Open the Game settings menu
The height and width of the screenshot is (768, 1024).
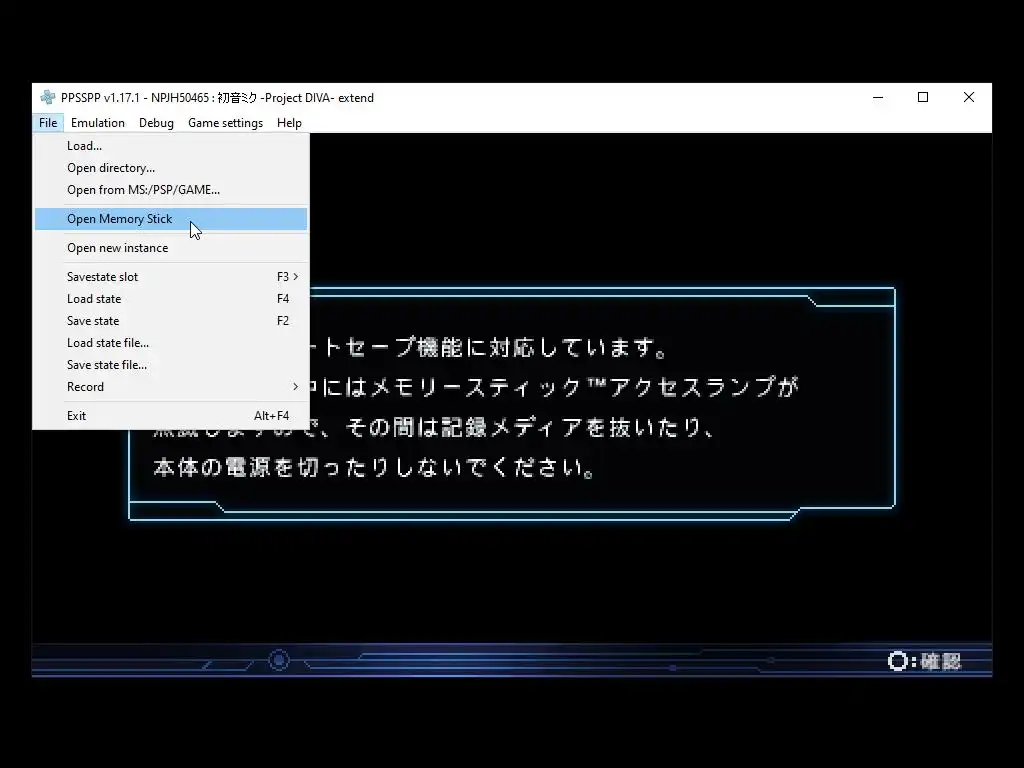point(225,123)
